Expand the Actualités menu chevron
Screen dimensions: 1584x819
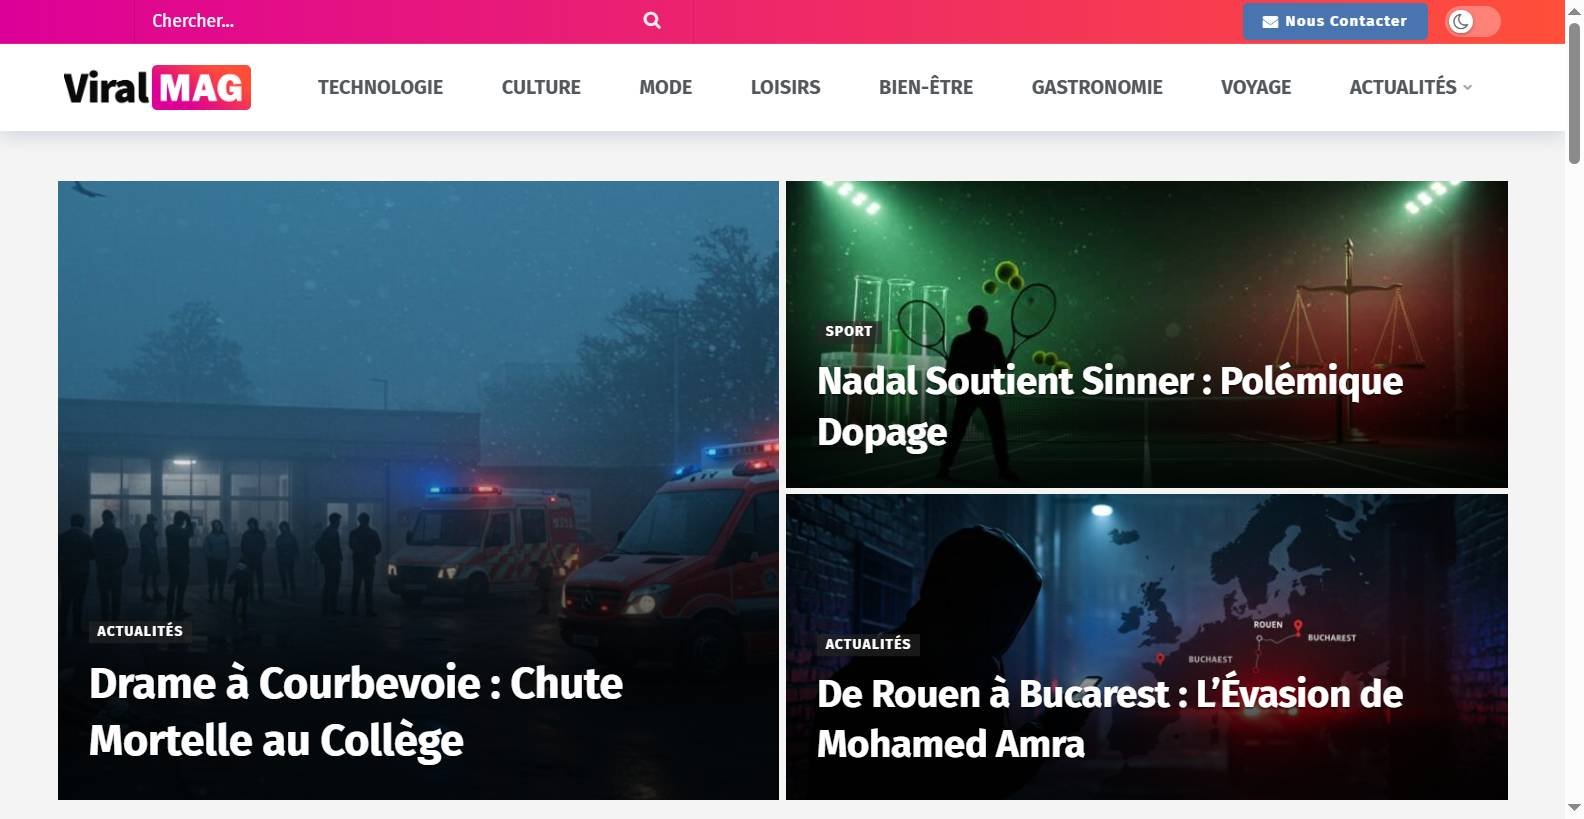pyautogui.click(x=1468, y=88)
